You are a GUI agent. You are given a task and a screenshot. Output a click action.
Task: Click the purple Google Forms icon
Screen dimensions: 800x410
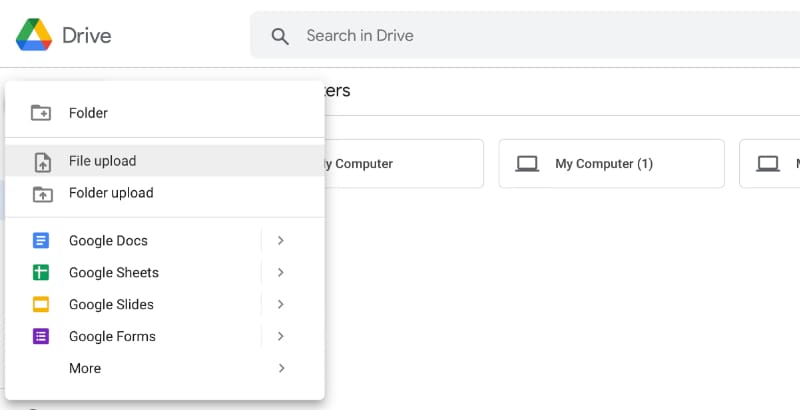(41, 337)
